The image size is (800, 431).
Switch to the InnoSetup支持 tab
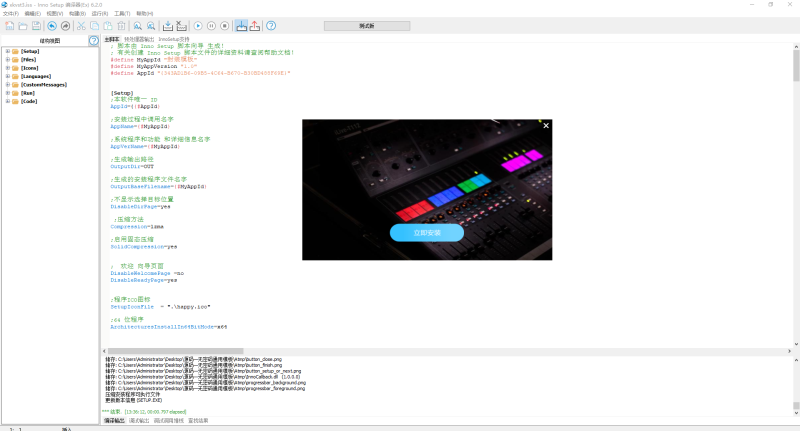[x=173, y=39]
